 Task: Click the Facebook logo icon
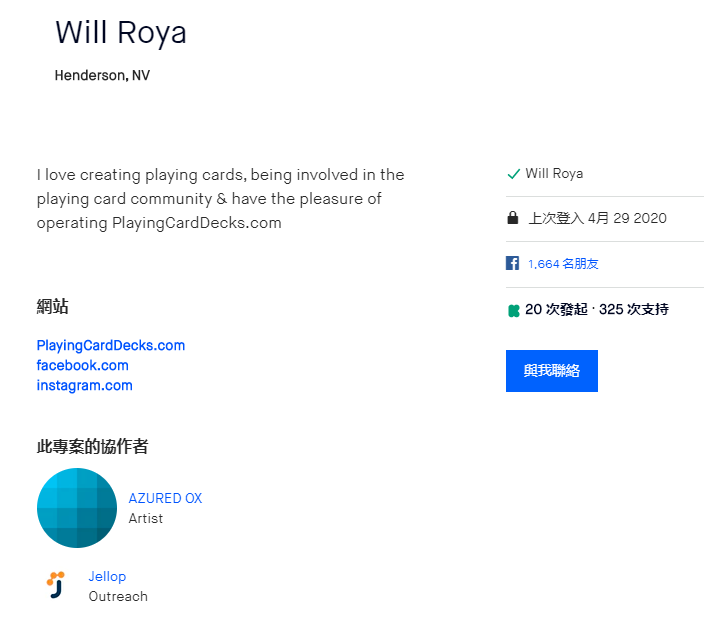click(512, 264)
